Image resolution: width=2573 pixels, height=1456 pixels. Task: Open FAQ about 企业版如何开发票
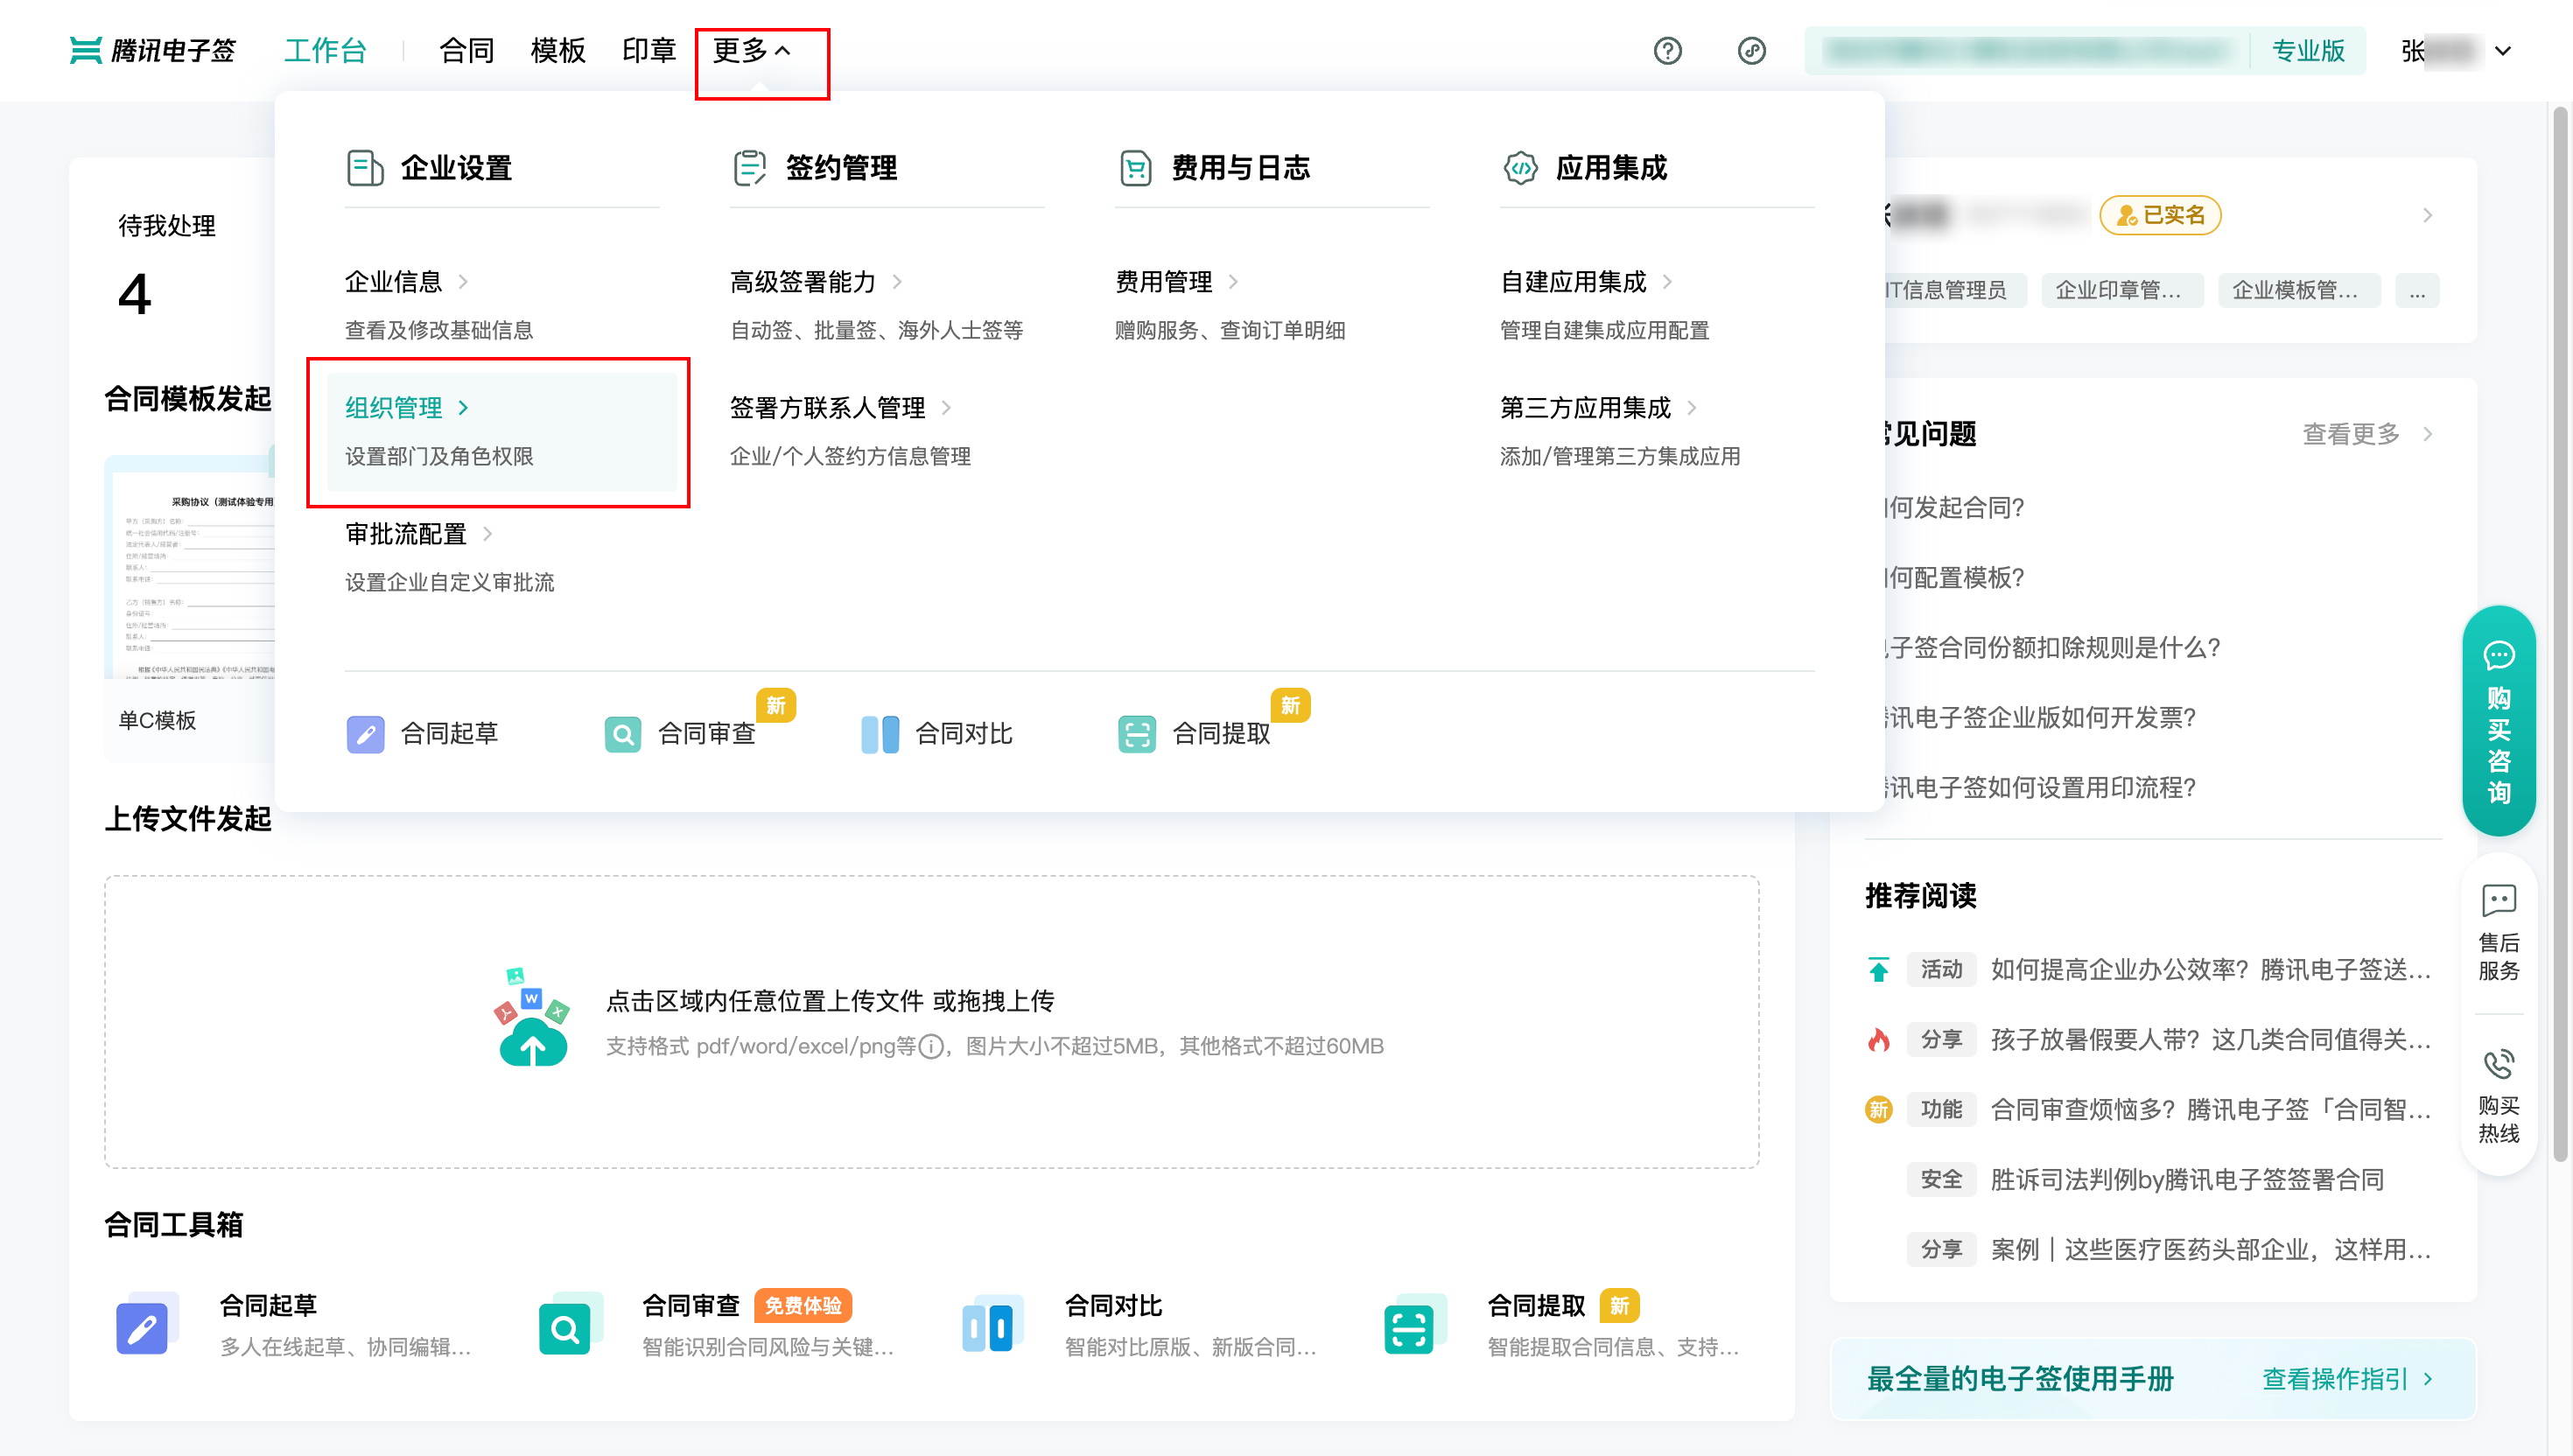(x=2040, y=718)
